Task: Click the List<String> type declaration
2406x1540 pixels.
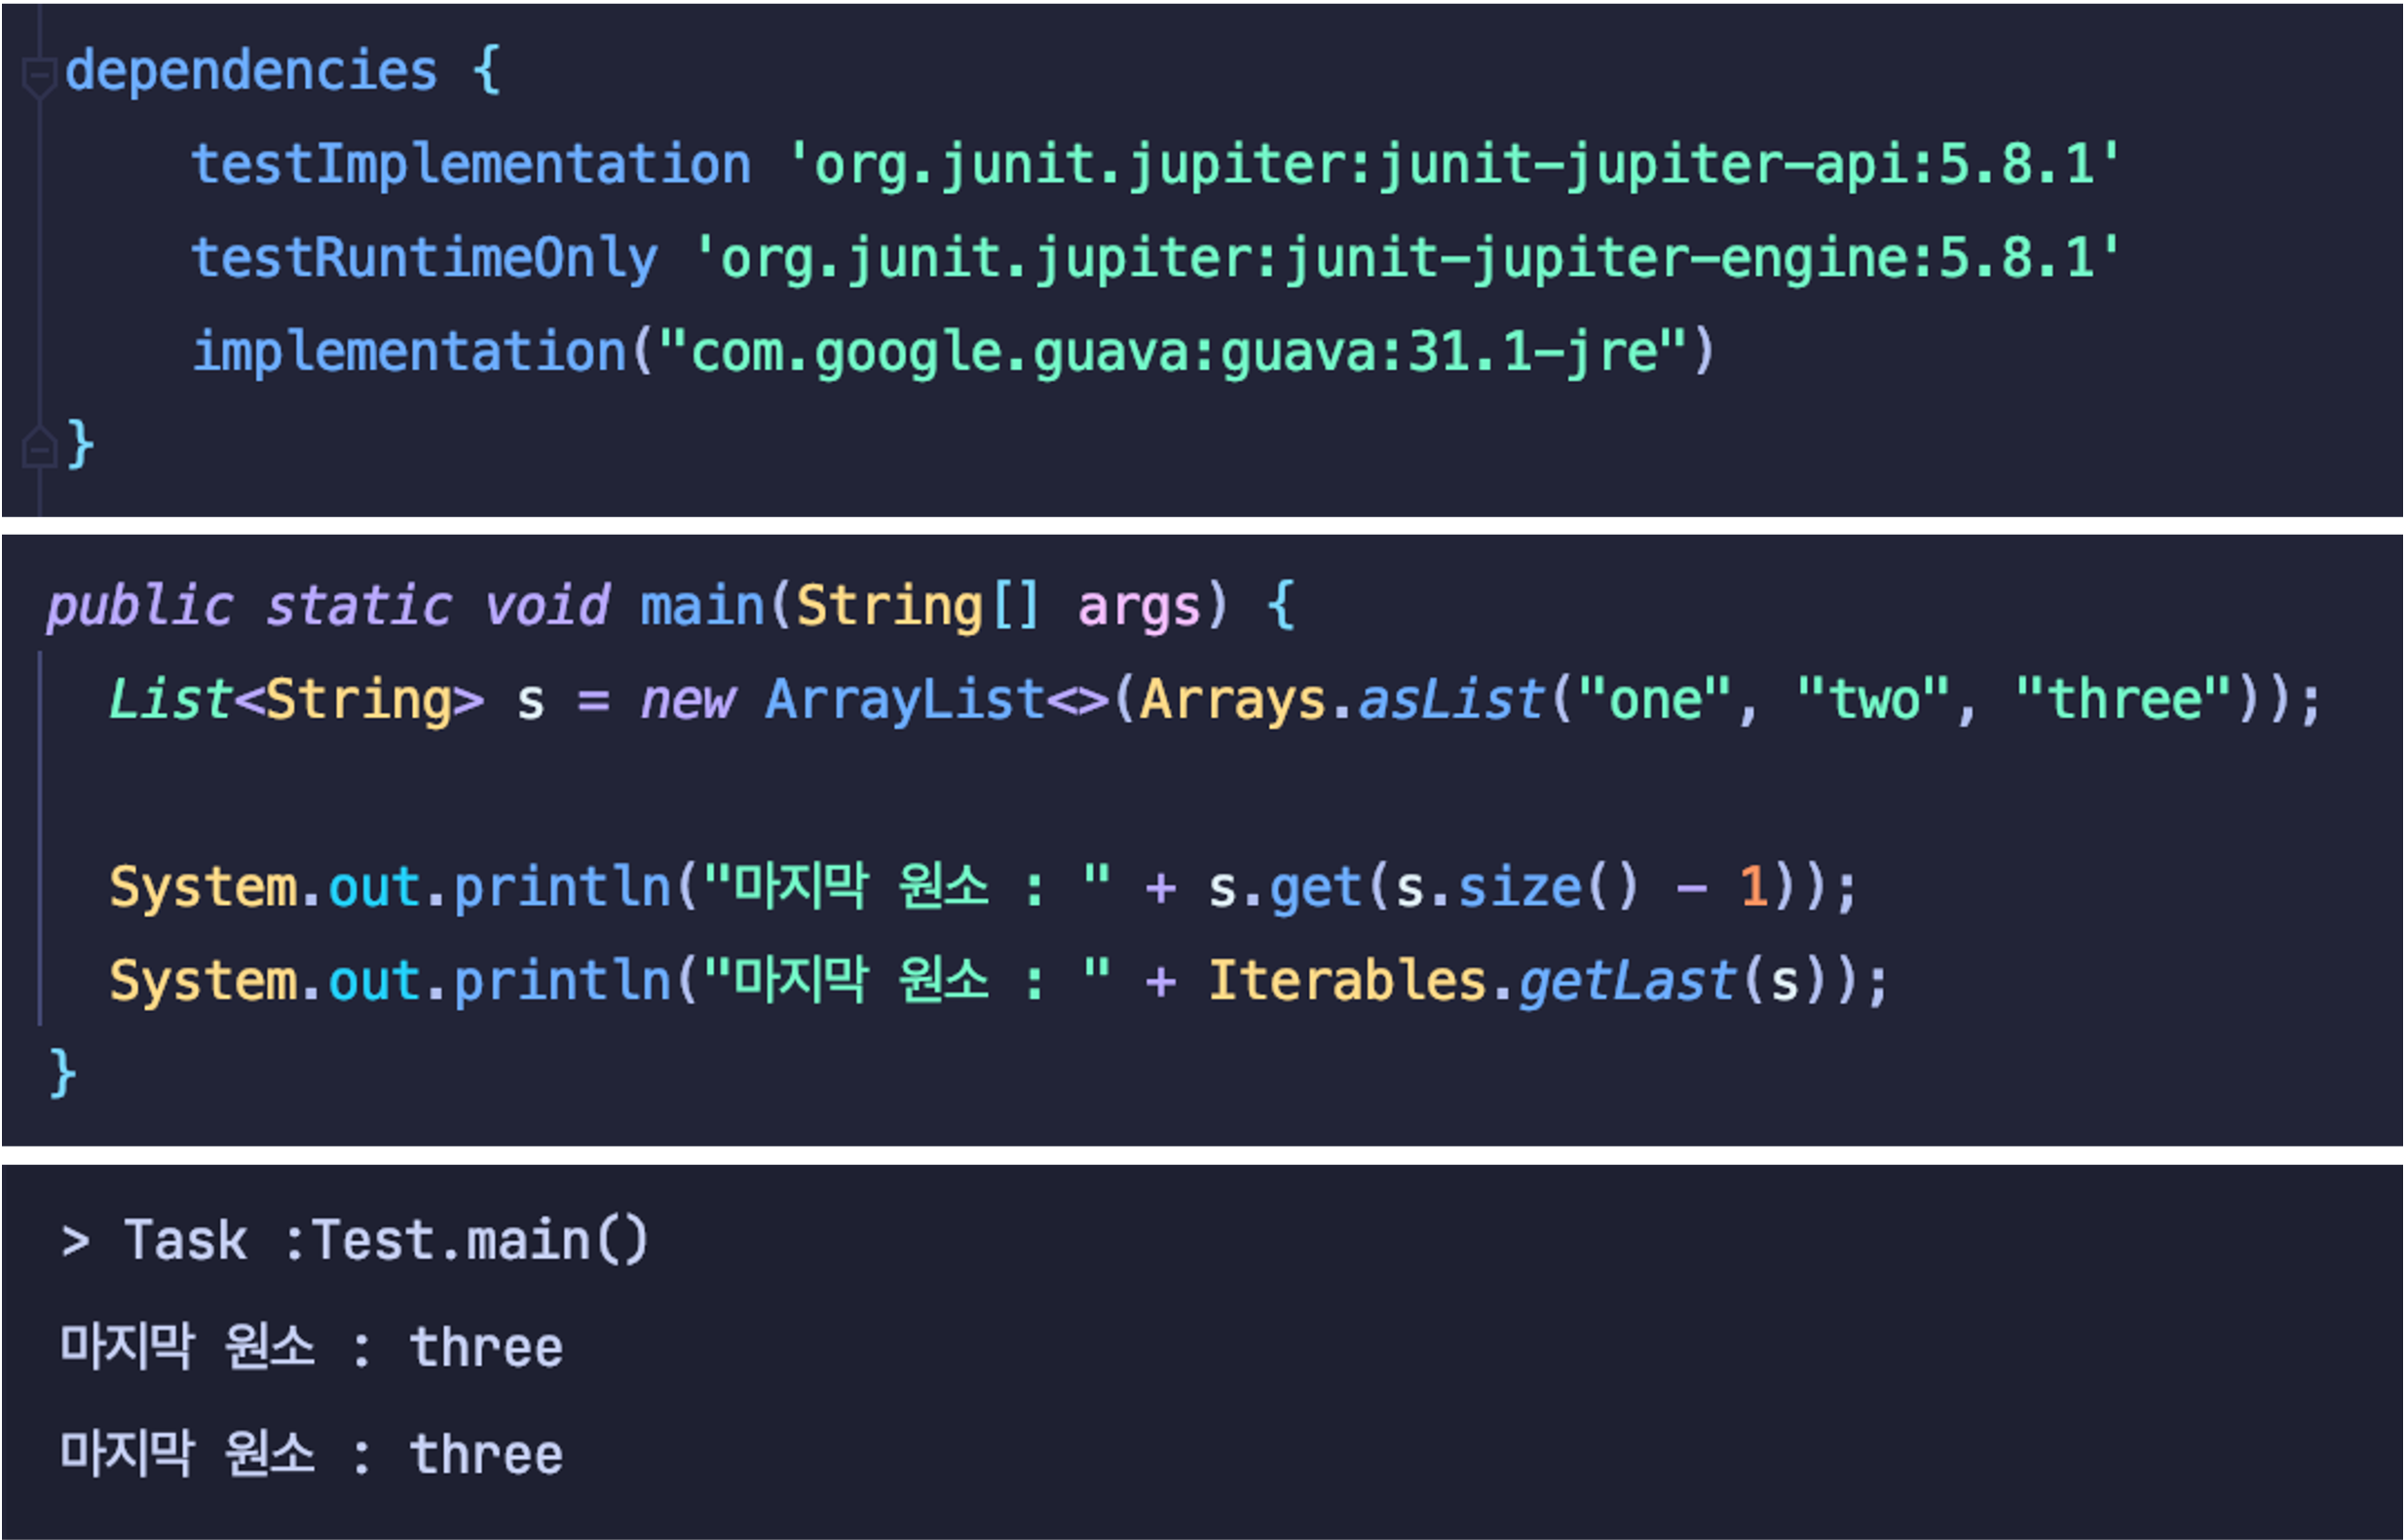Action: coord(296,700)
